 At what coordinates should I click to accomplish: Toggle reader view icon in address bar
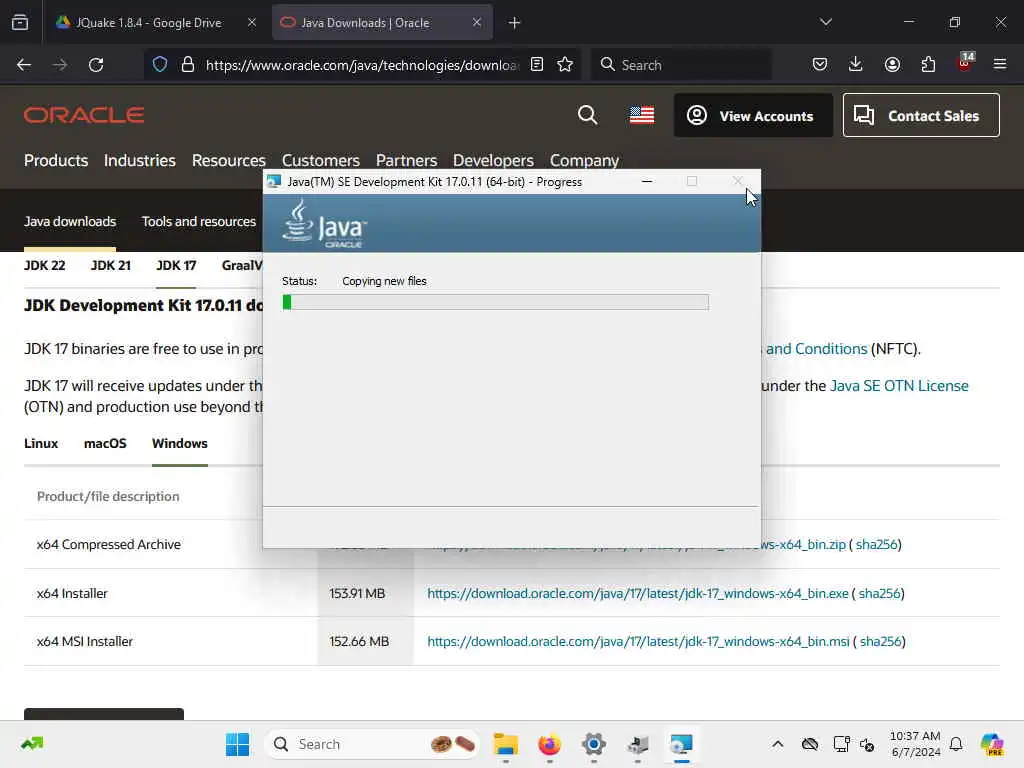coord(537,65)
